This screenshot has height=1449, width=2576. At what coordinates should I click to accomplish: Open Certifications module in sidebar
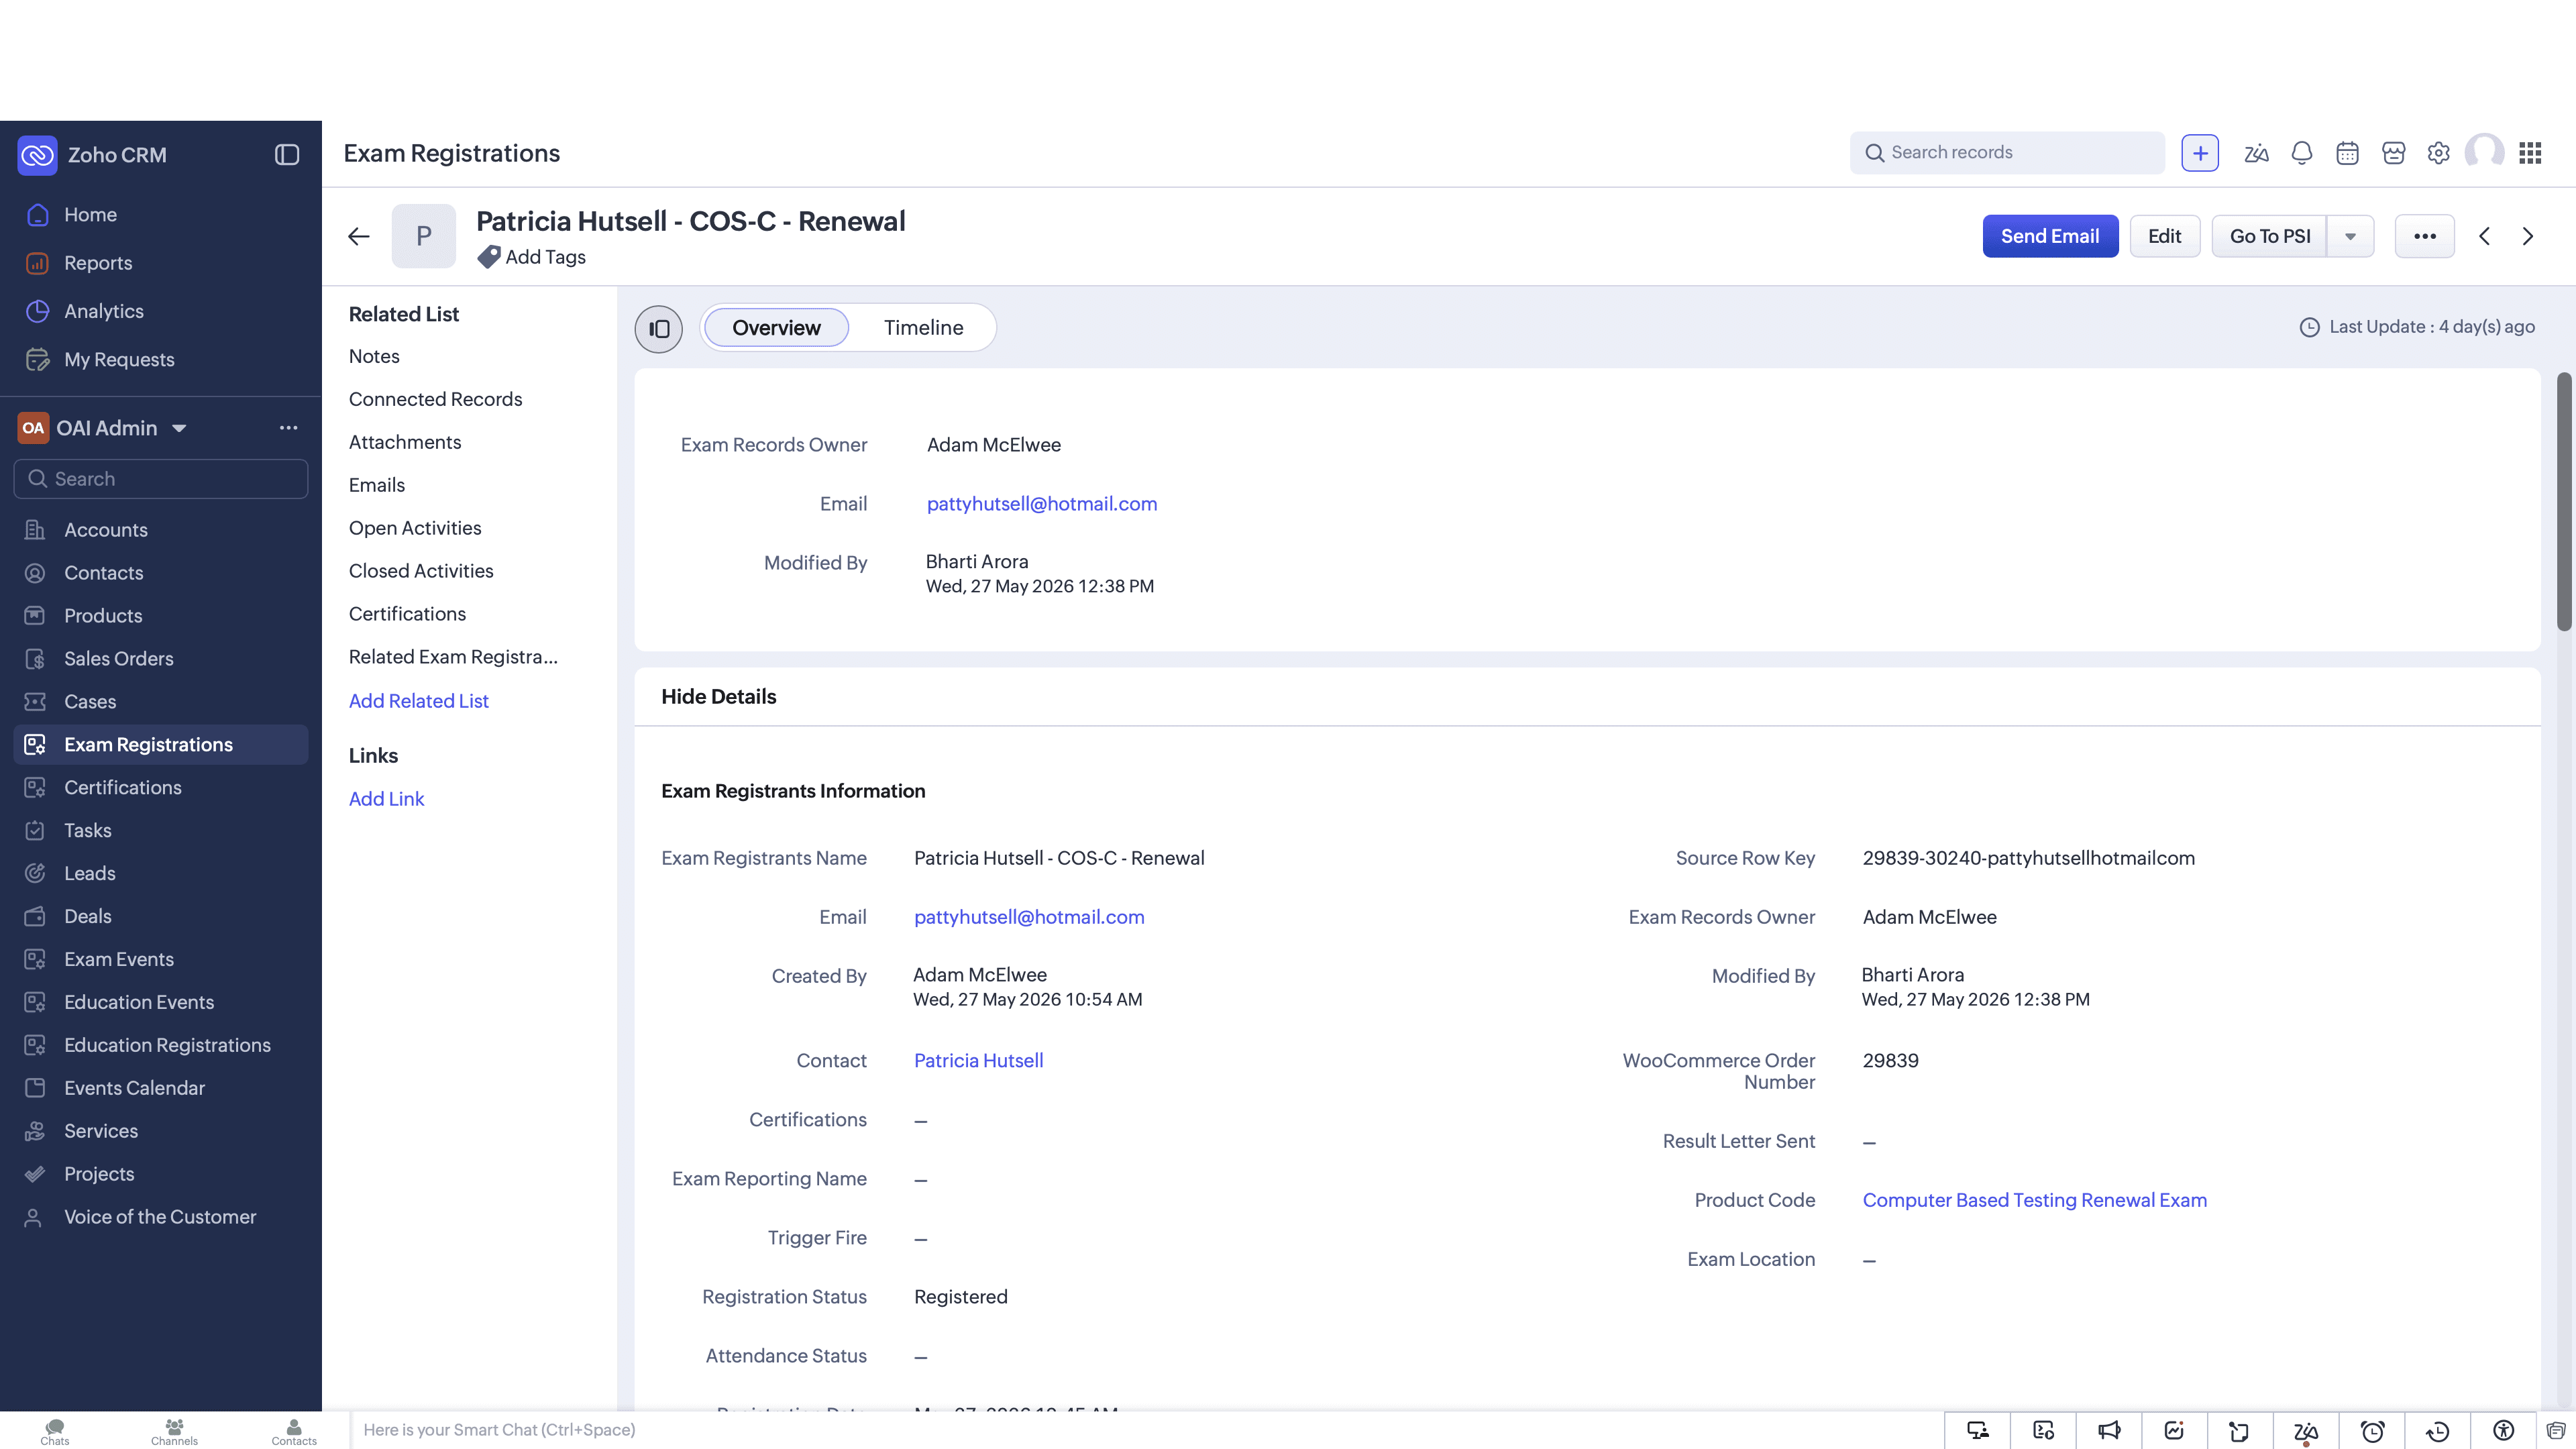161,788
